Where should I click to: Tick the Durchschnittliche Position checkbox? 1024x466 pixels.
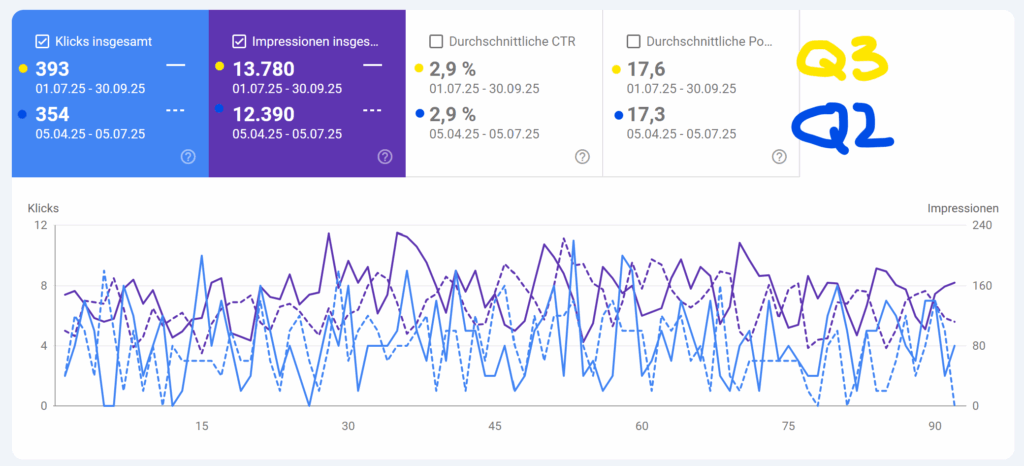click(x=633, y=41)
